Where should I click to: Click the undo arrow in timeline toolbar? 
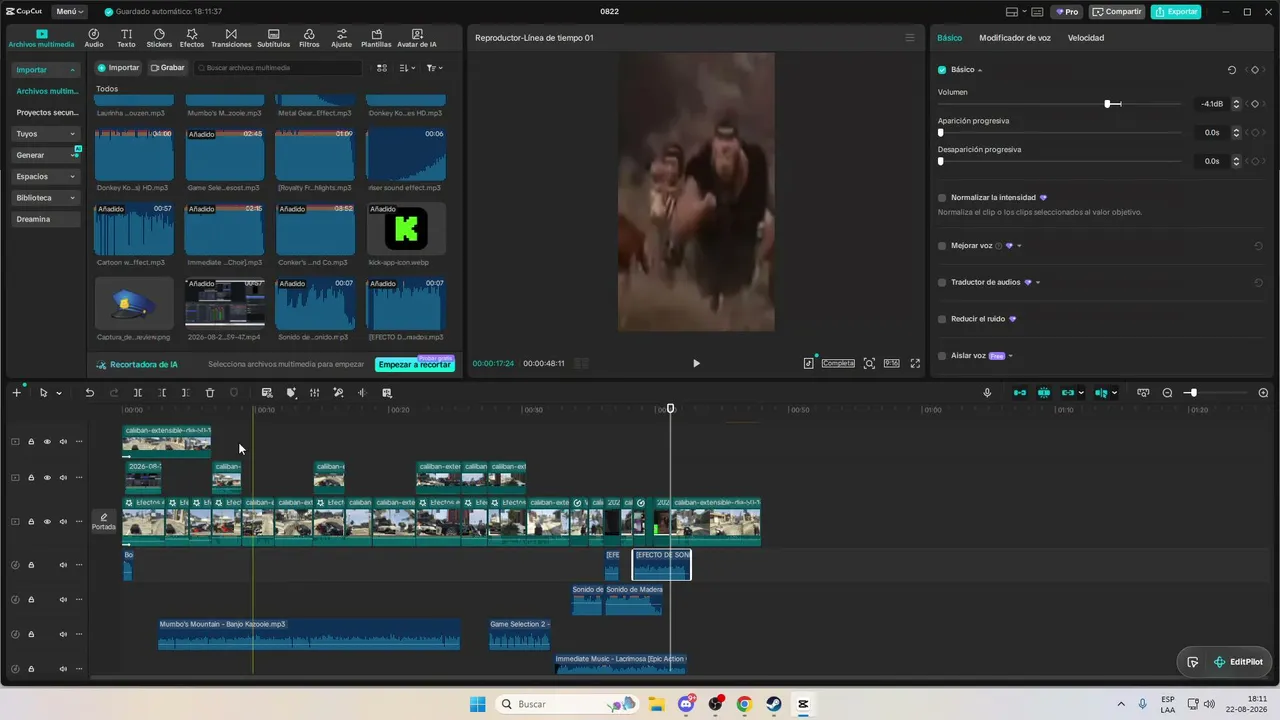[89, 393]
